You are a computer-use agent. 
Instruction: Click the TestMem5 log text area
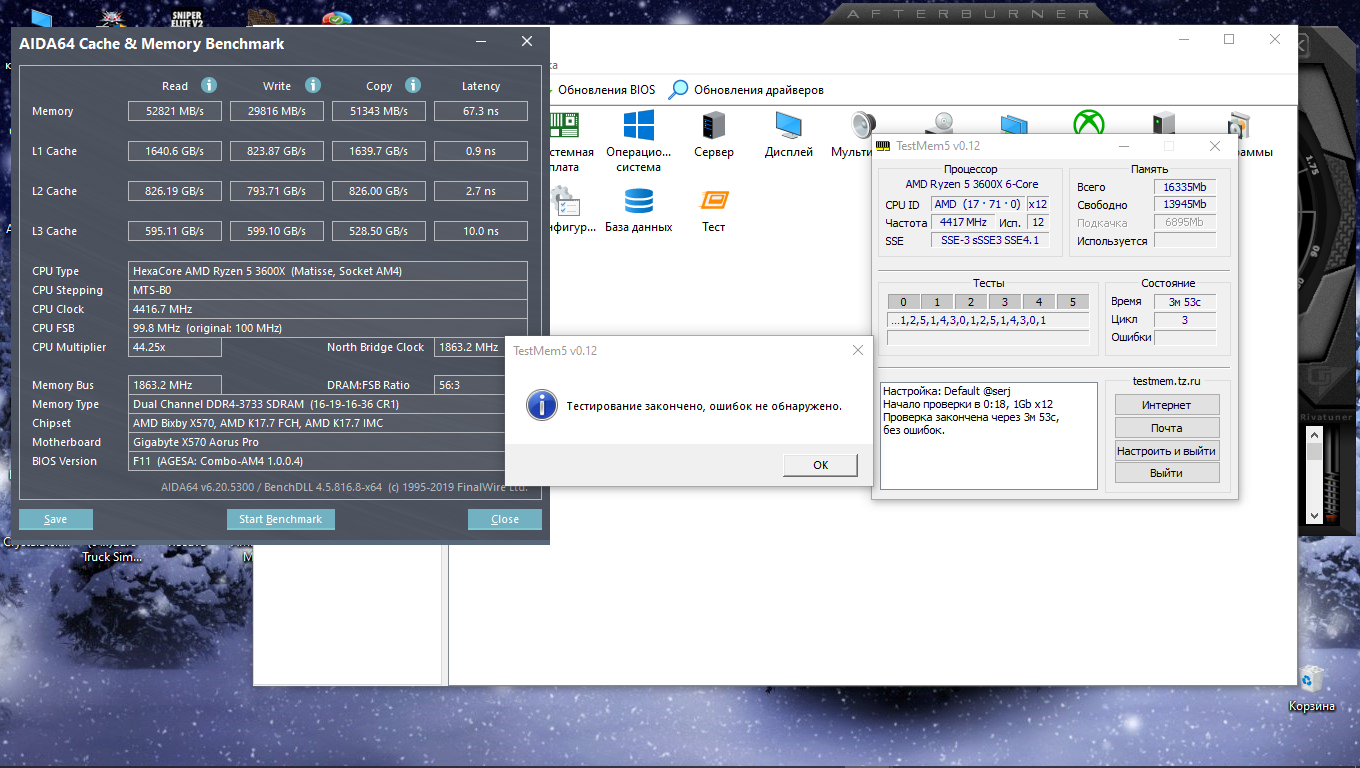click(989, 436)
